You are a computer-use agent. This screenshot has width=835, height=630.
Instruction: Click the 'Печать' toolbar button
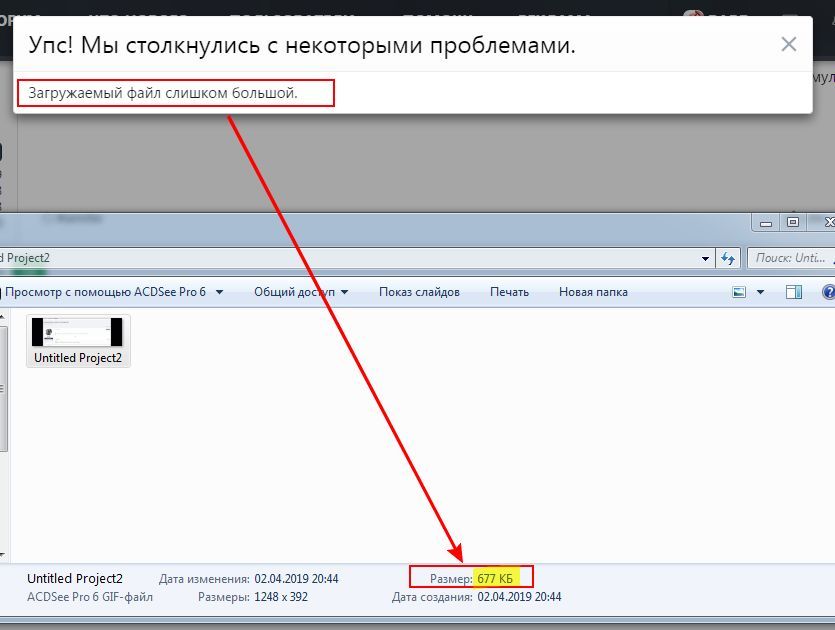coord(509,292)
